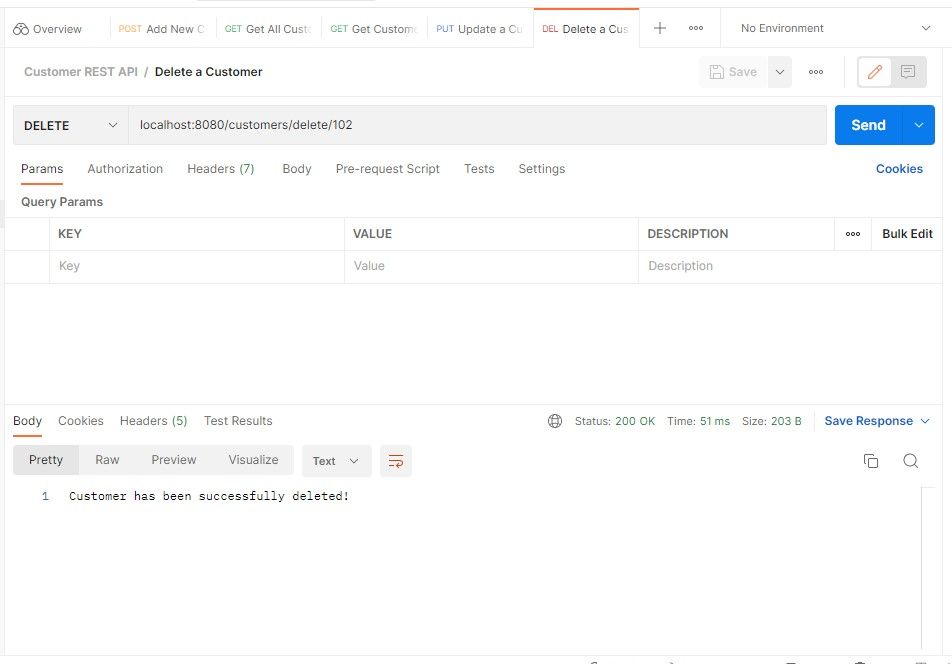This screenshot has height=664, width=952.
Task: Toggle line wrapping in response body
Action: [x=396, y=461]
